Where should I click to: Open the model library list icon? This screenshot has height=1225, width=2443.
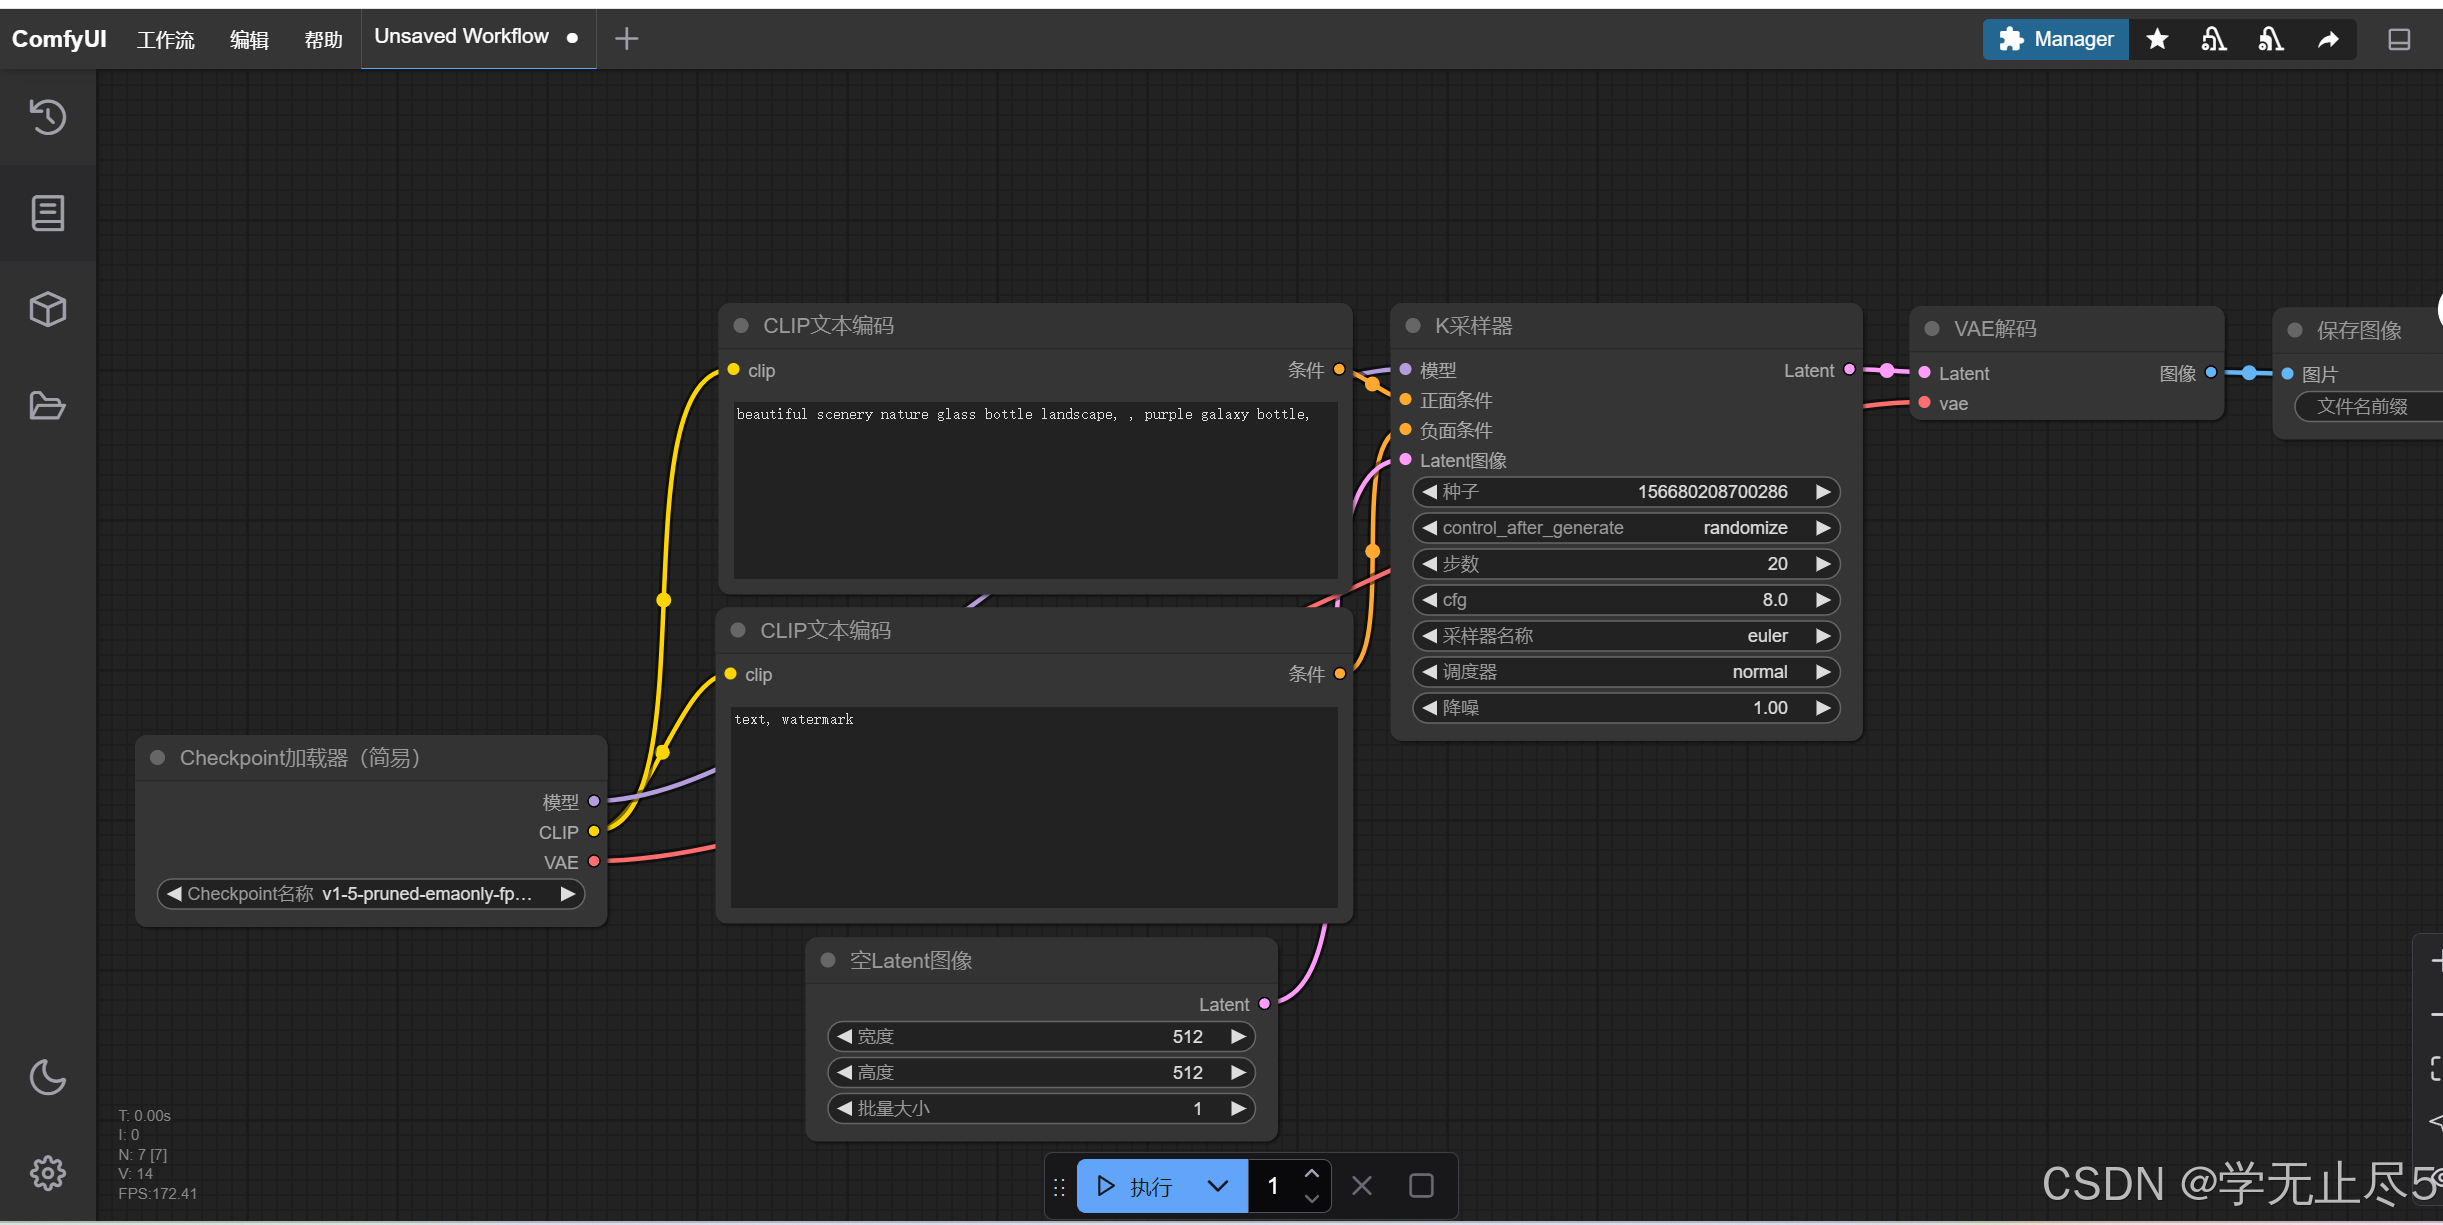(48, 213)
